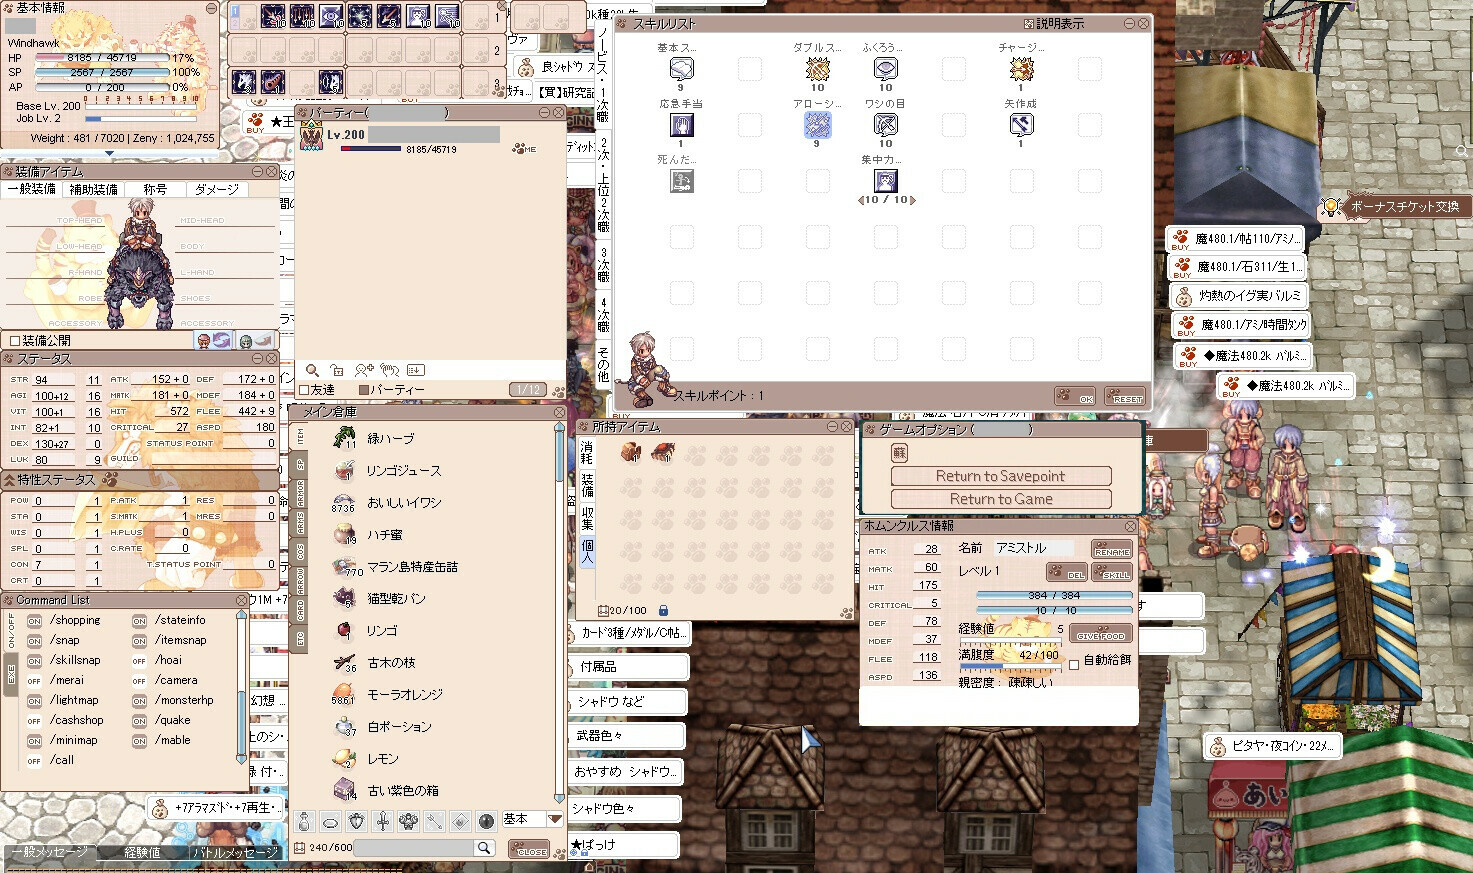Click the RESET button in skill list
This screenshot has height=873, width=1473.
1124,396
